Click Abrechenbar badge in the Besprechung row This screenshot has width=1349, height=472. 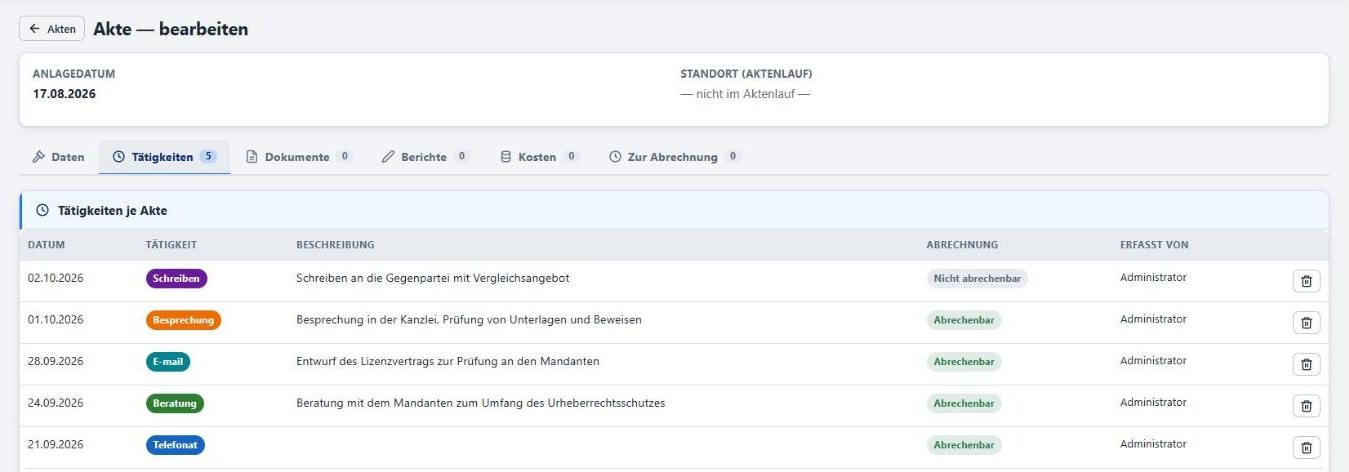click(964, 320)
